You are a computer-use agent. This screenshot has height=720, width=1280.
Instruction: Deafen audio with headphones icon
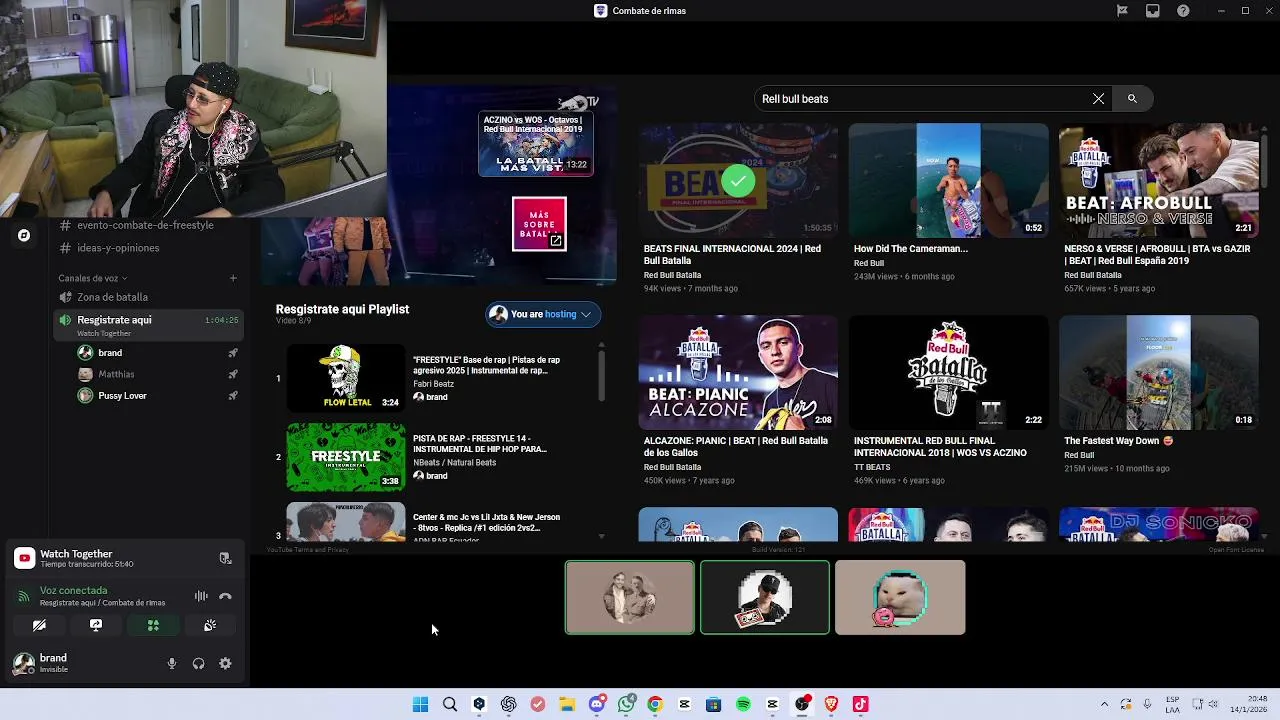coord(198,663)
